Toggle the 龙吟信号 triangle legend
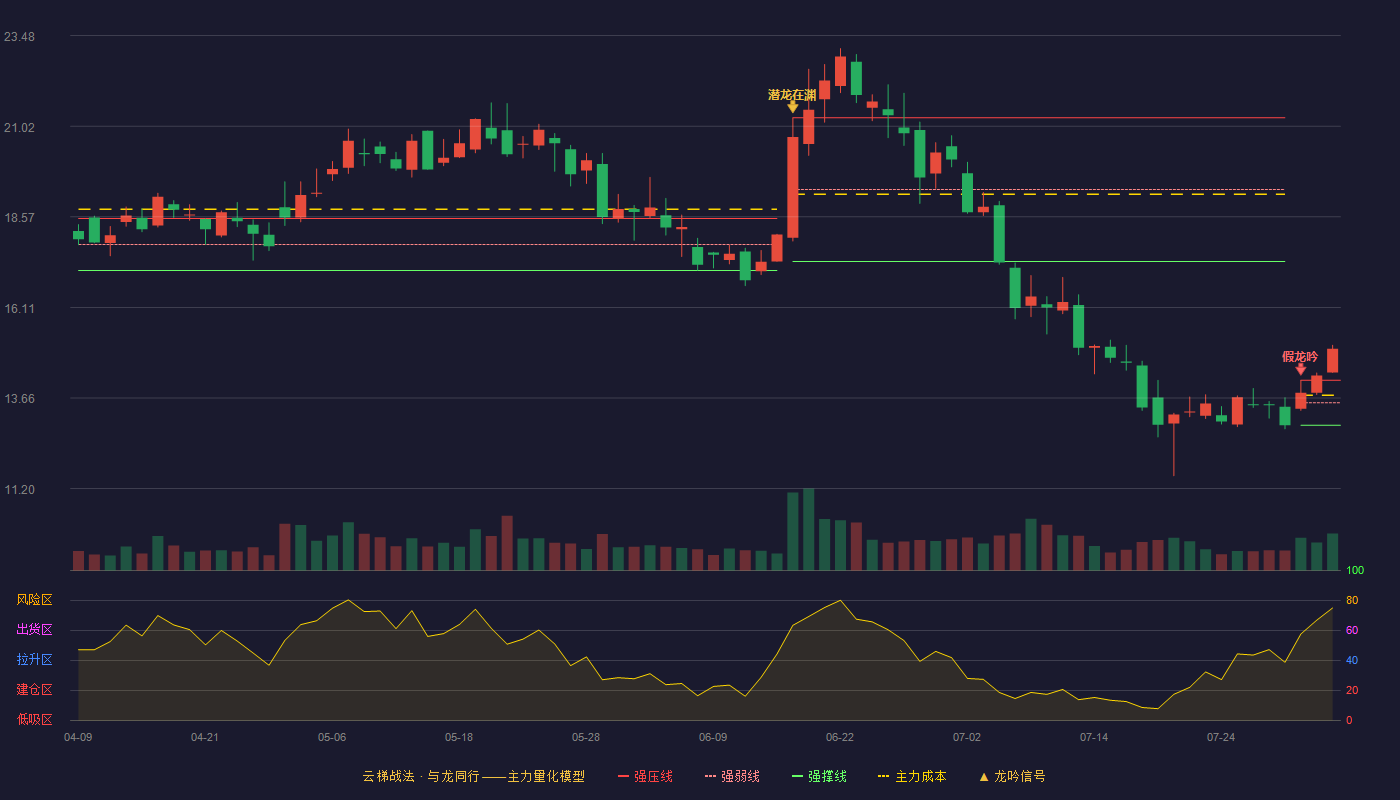Screen dimensions: 1400x800 click(x=1011, y=776)
